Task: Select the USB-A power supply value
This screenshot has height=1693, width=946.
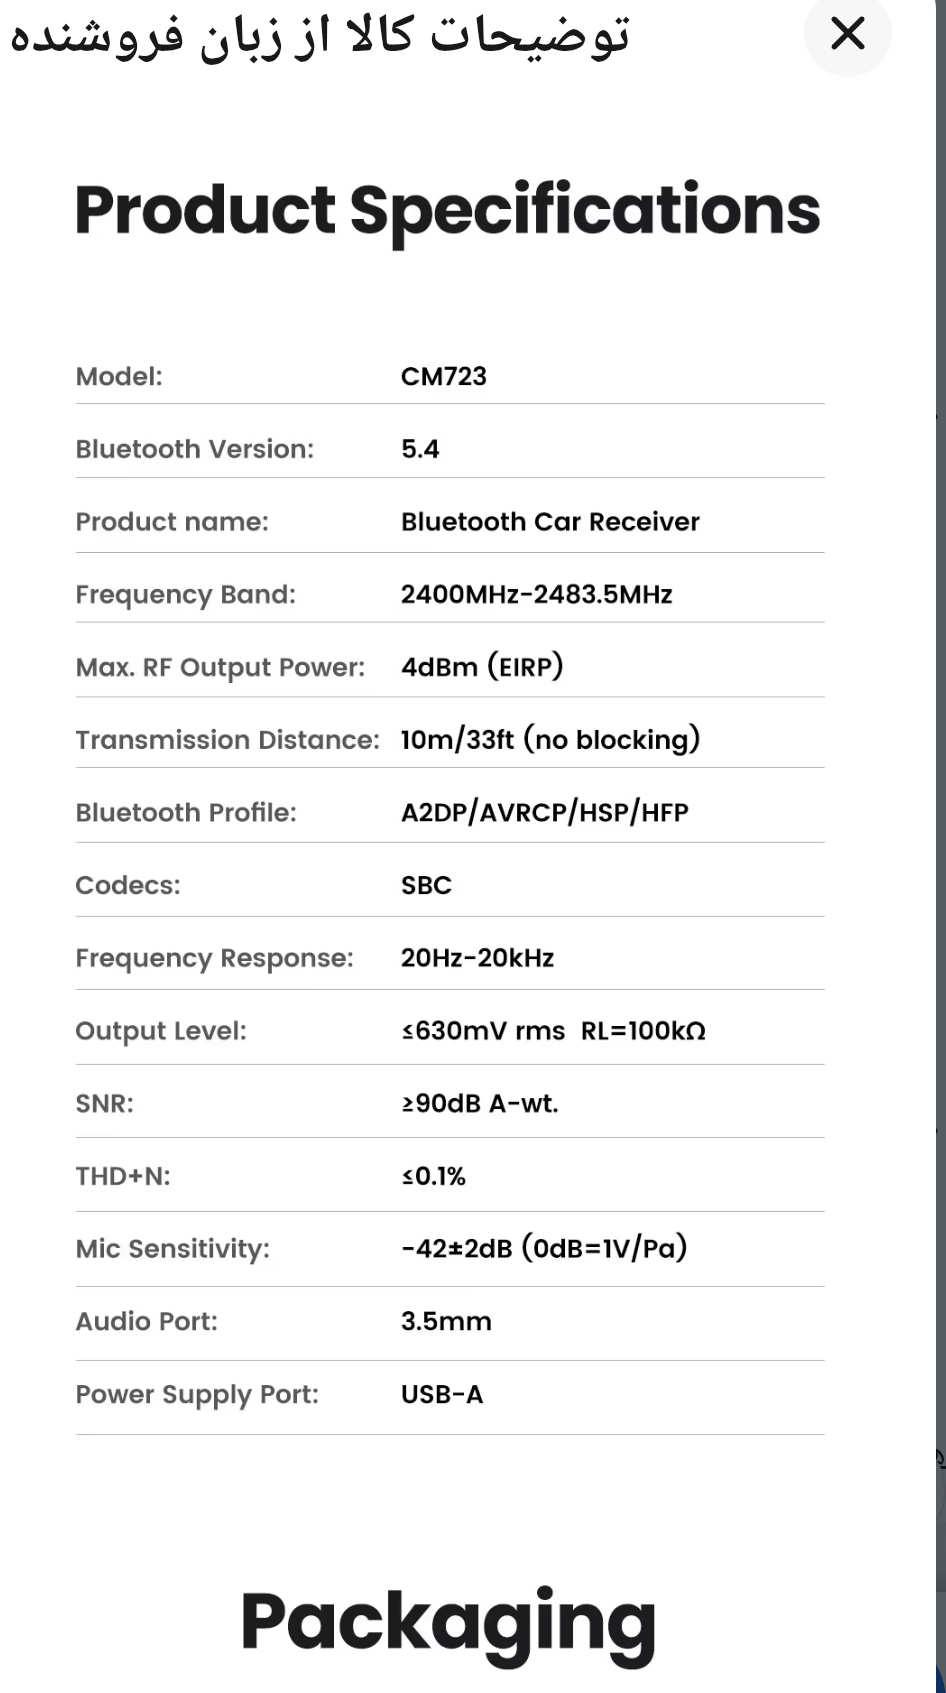Action: (x=441, y=1394)
